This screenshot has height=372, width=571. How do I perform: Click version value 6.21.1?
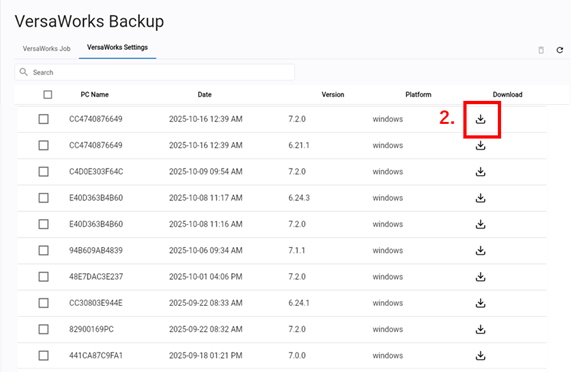[x=299, y=145]
